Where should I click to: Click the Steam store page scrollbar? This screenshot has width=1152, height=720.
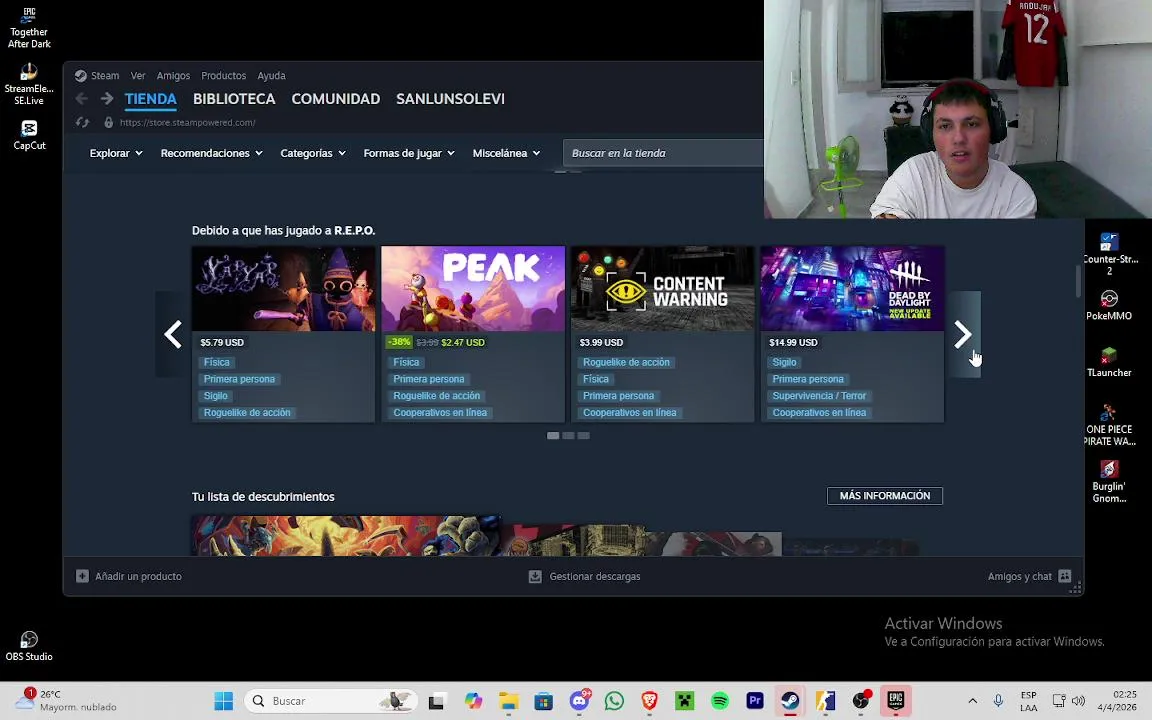point(1079,281)
